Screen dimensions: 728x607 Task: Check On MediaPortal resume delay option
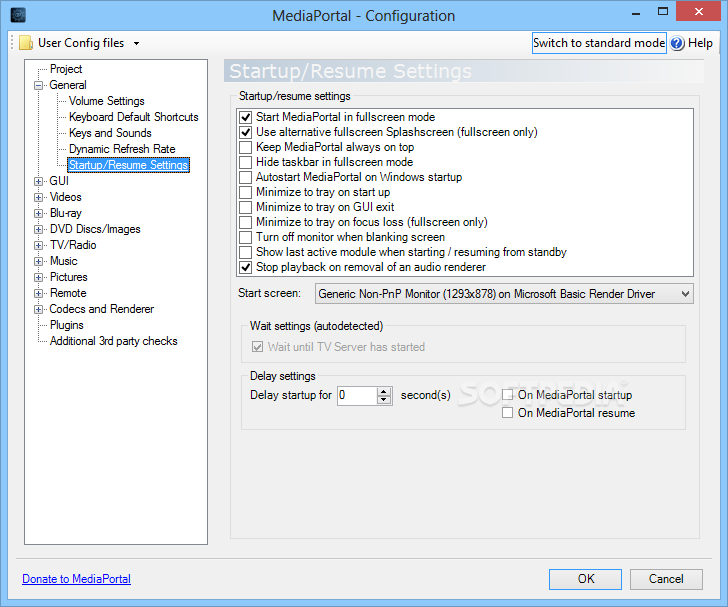pyautogui.click(x=507, y=412)
